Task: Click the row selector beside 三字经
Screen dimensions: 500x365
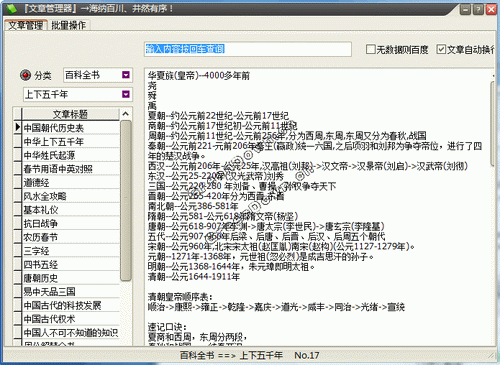Action: pos(18,251)
